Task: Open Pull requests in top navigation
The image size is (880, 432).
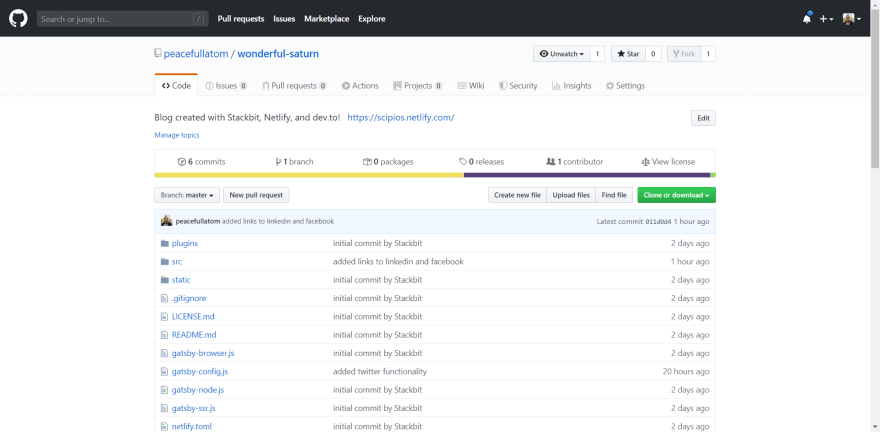Action: (x=241, y=19)
